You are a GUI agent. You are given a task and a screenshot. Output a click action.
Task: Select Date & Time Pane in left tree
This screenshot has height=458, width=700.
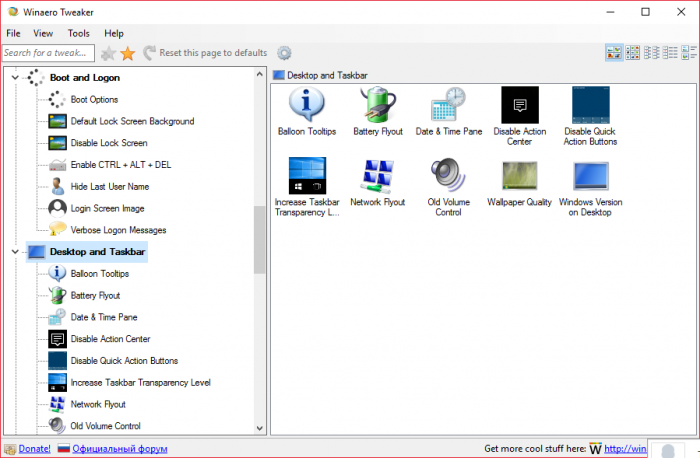click(104, 317)
